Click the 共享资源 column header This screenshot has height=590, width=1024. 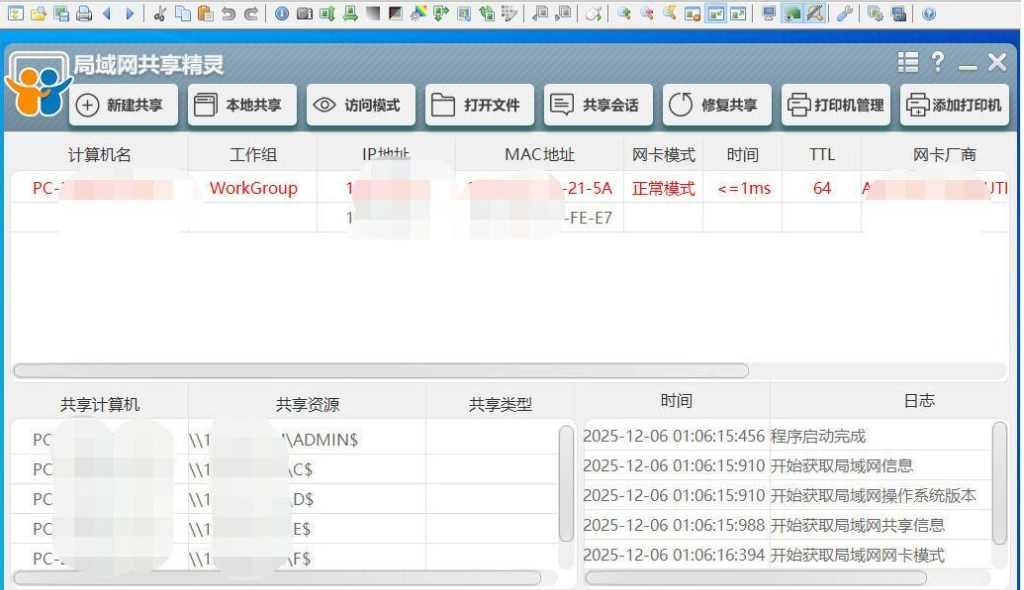[x=307, y=405]
